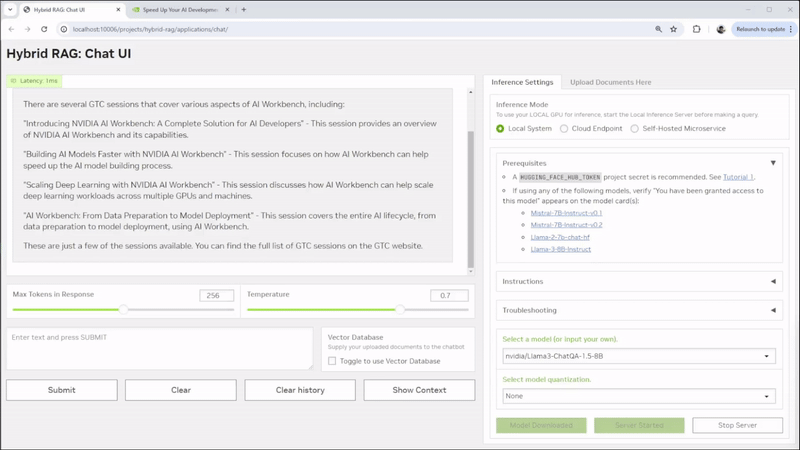Click the Temperature value field showing 0.7
This screenshot has height=450, width=800.
coord(449,295)
